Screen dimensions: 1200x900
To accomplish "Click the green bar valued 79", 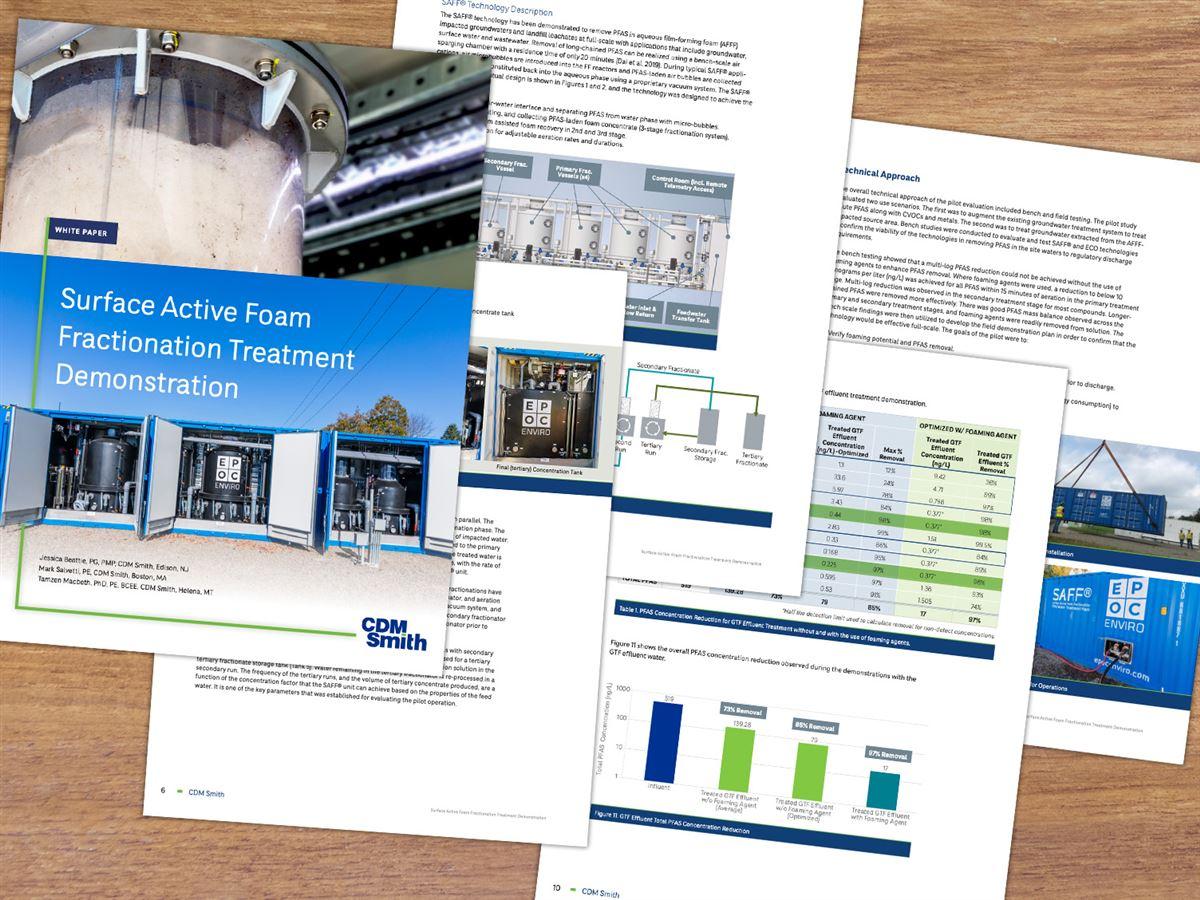I will [812, 772].
